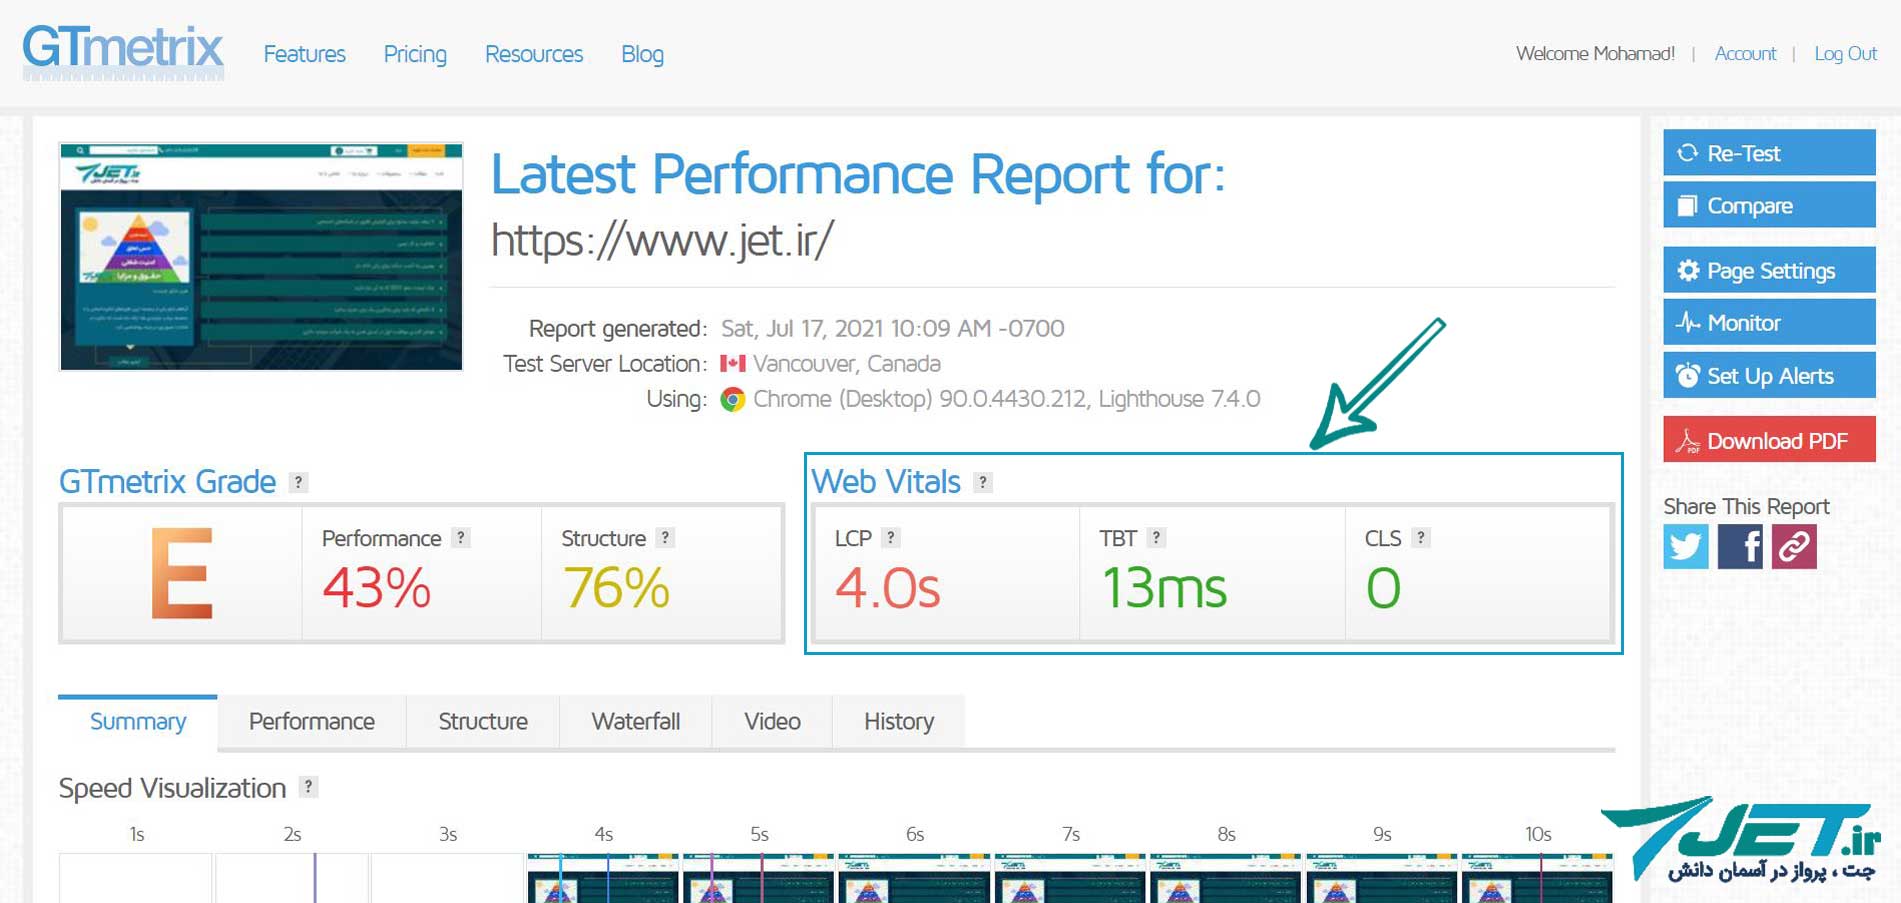This screenshot has height=903, width=1901.
Task: Click the CLS help icon
Action: click(1420, 538)
